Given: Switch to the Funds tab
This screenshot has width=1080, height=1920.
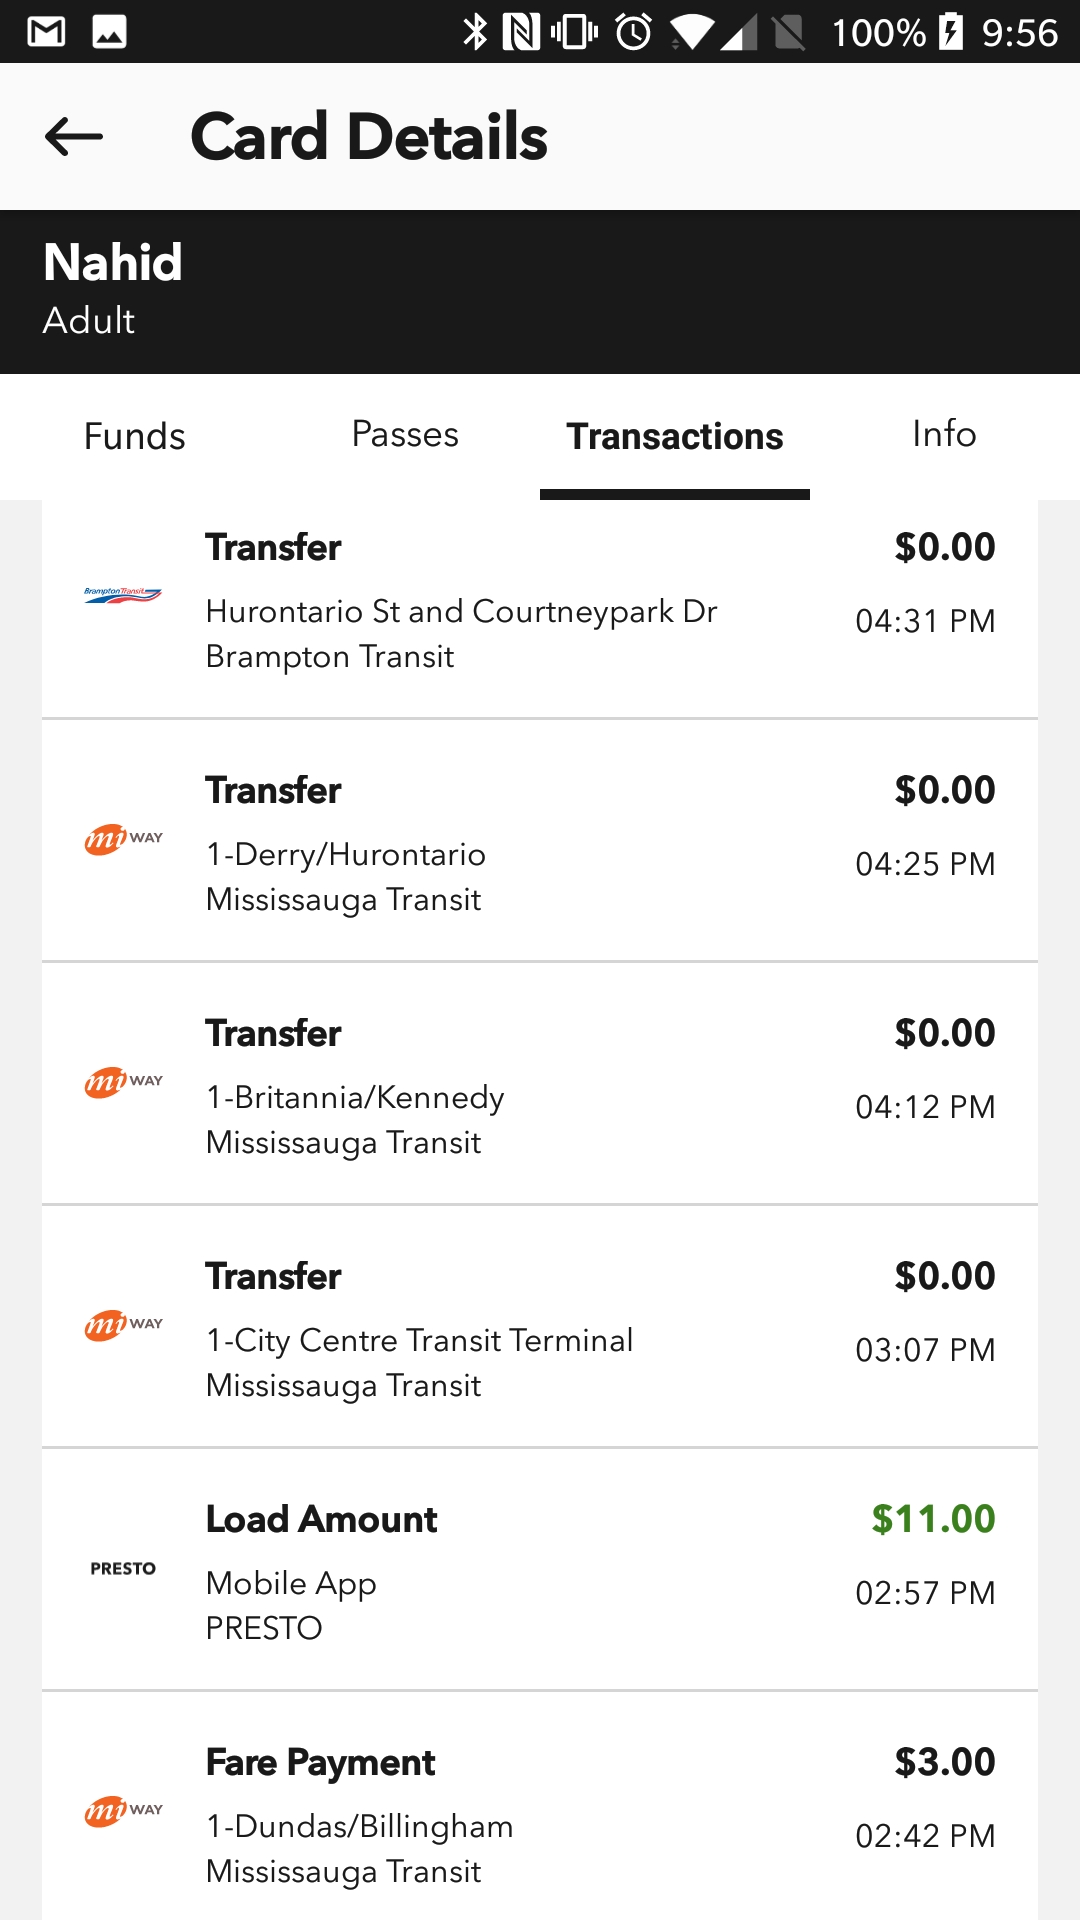Looking at the screenshot, I should coord(135,437).
